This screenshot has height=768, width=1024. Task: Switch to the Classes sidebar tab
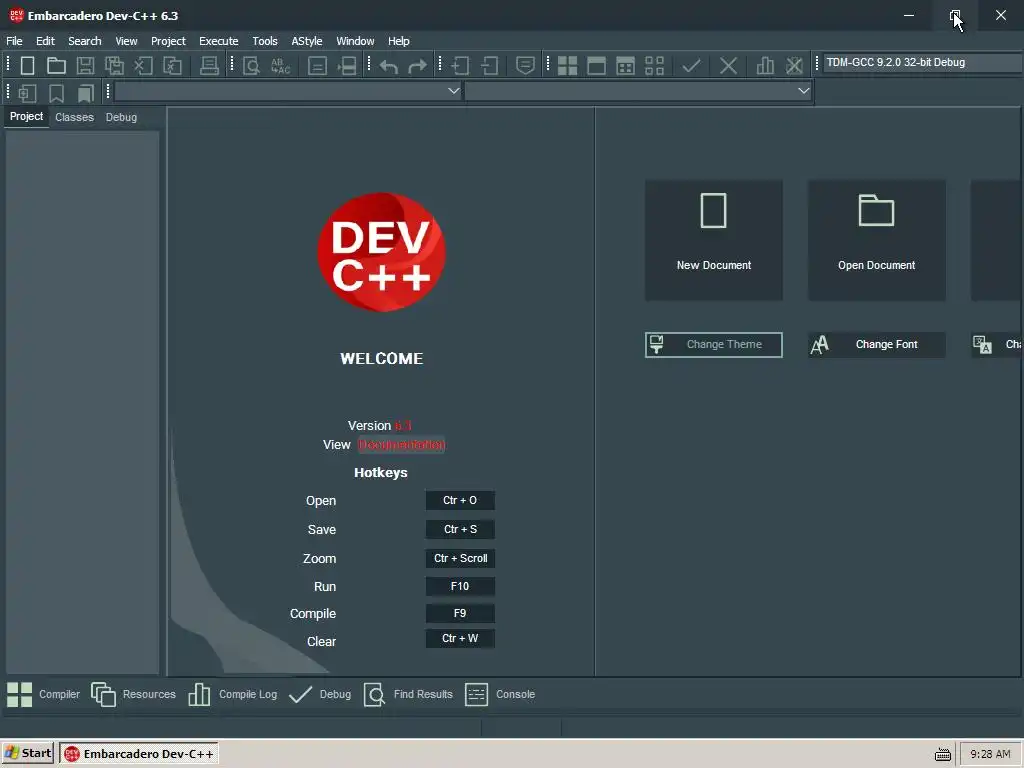74,117
